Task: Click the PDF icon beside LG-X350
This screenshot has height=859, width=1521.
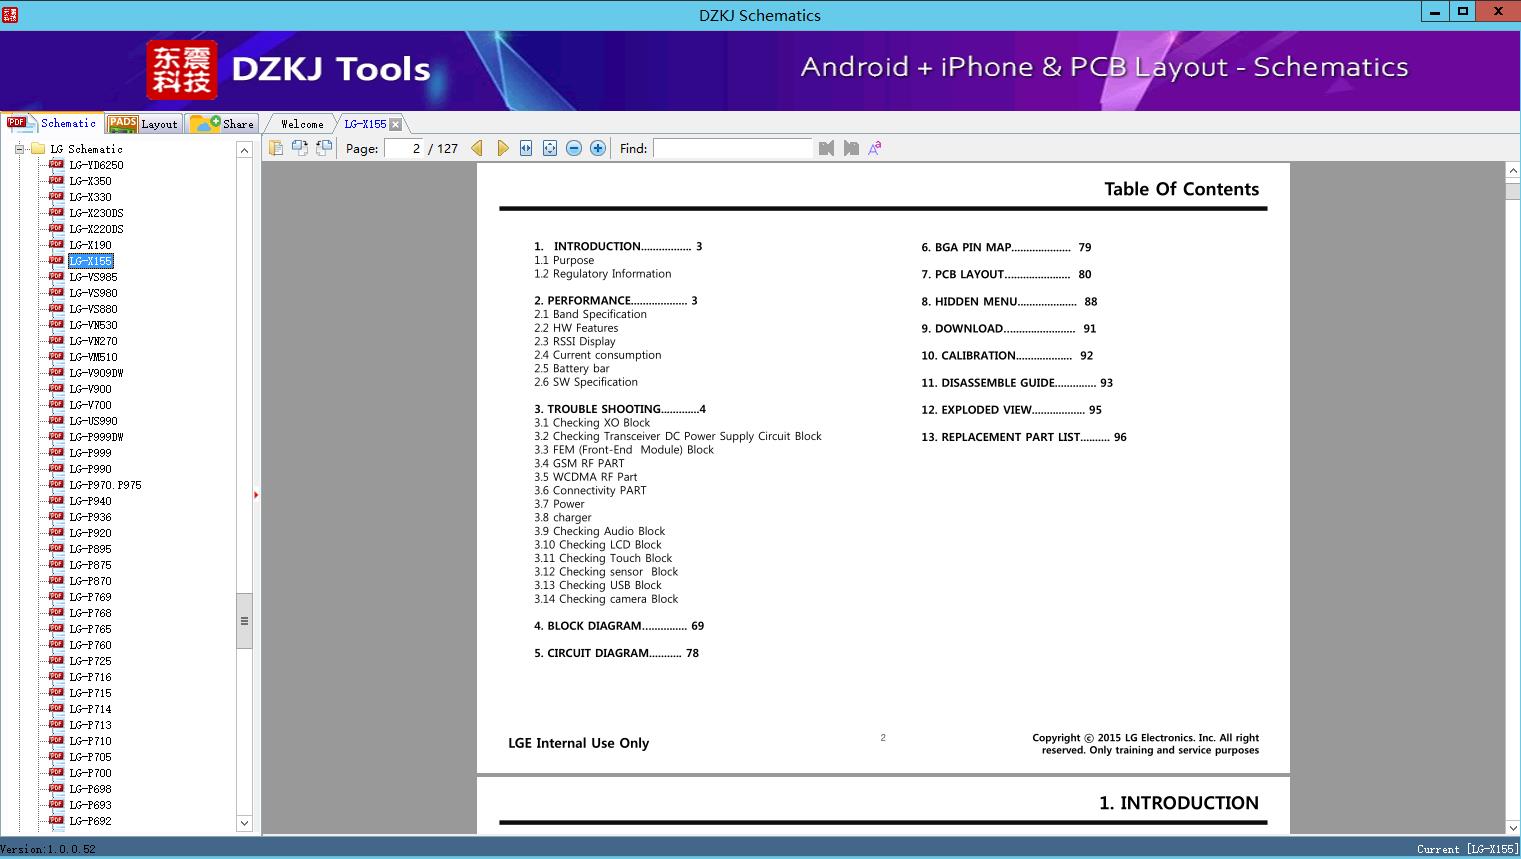Action: pyautogui.click(x=56, y=181)
